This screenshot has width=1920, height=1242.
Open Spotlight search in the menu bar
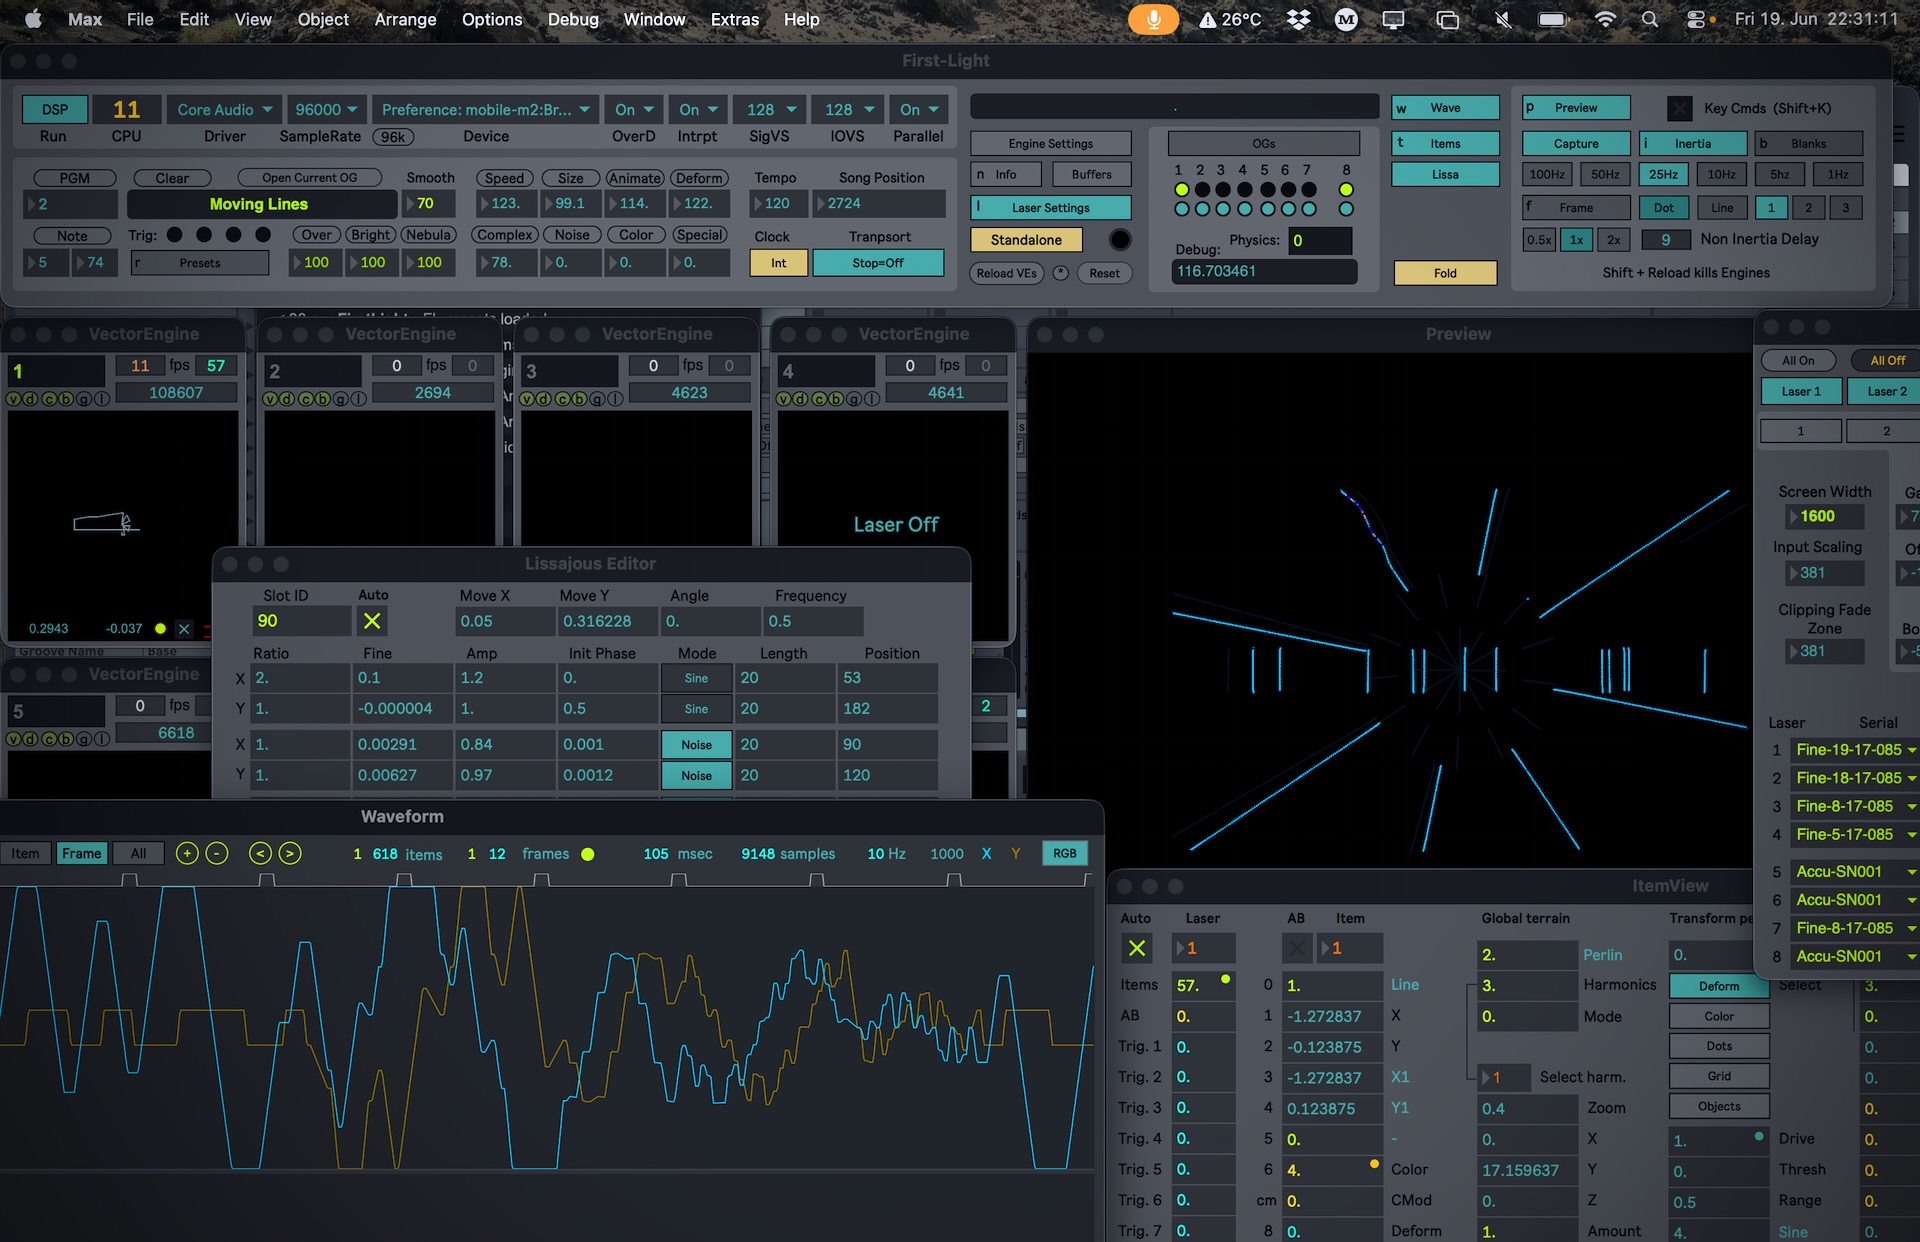[x=1650, y=19]
